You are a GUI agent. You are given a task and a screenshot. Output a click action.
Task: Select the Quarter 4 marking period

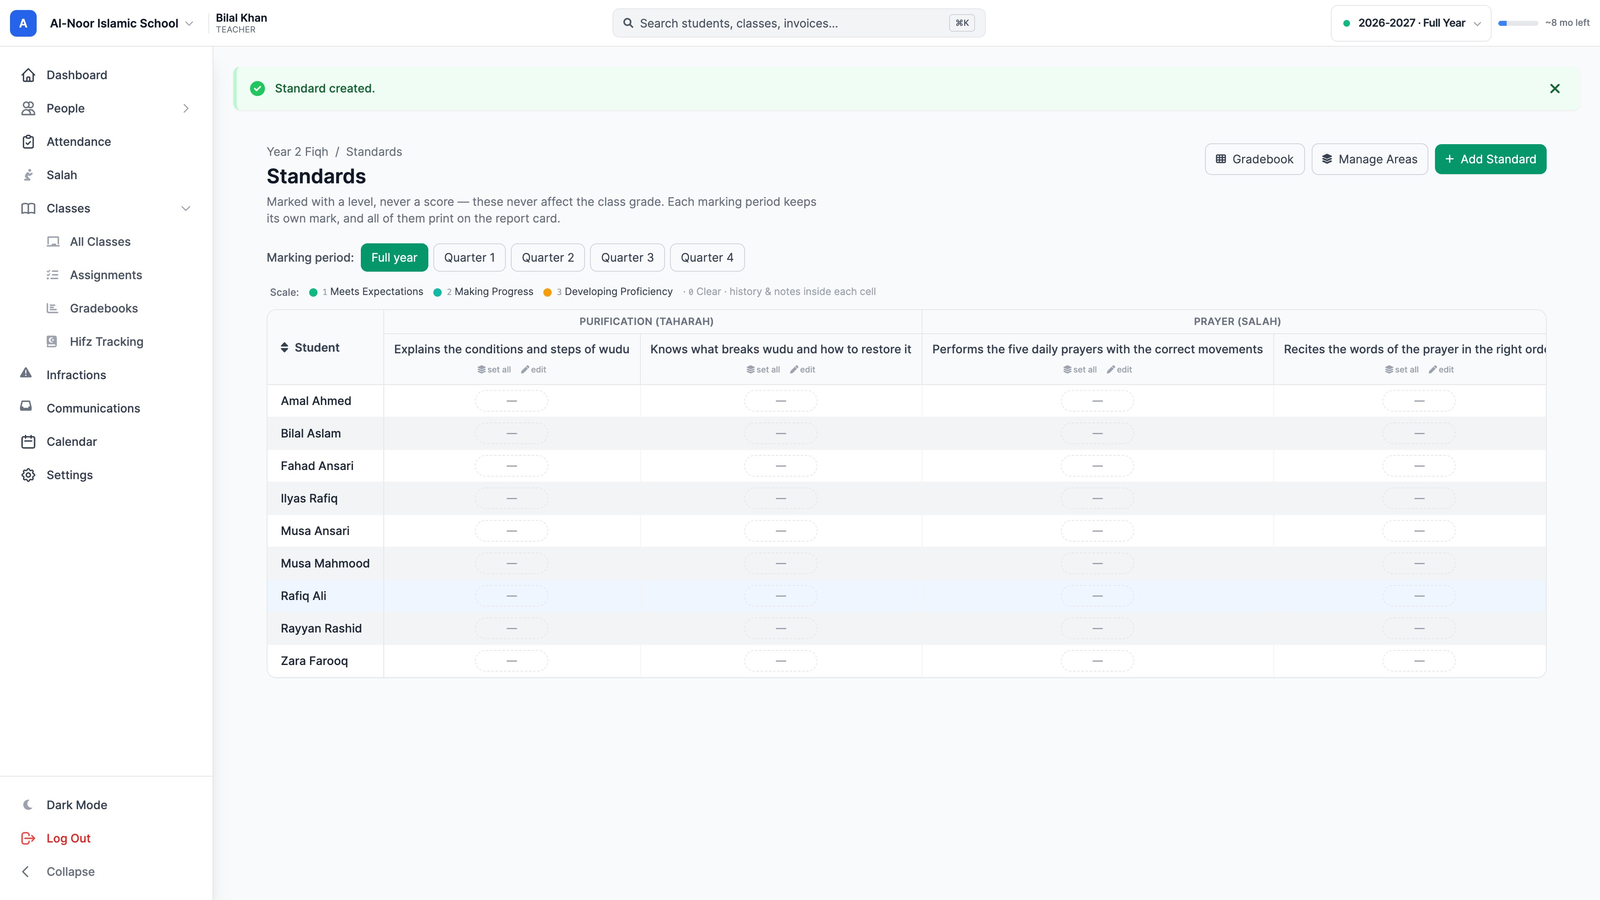707,258
